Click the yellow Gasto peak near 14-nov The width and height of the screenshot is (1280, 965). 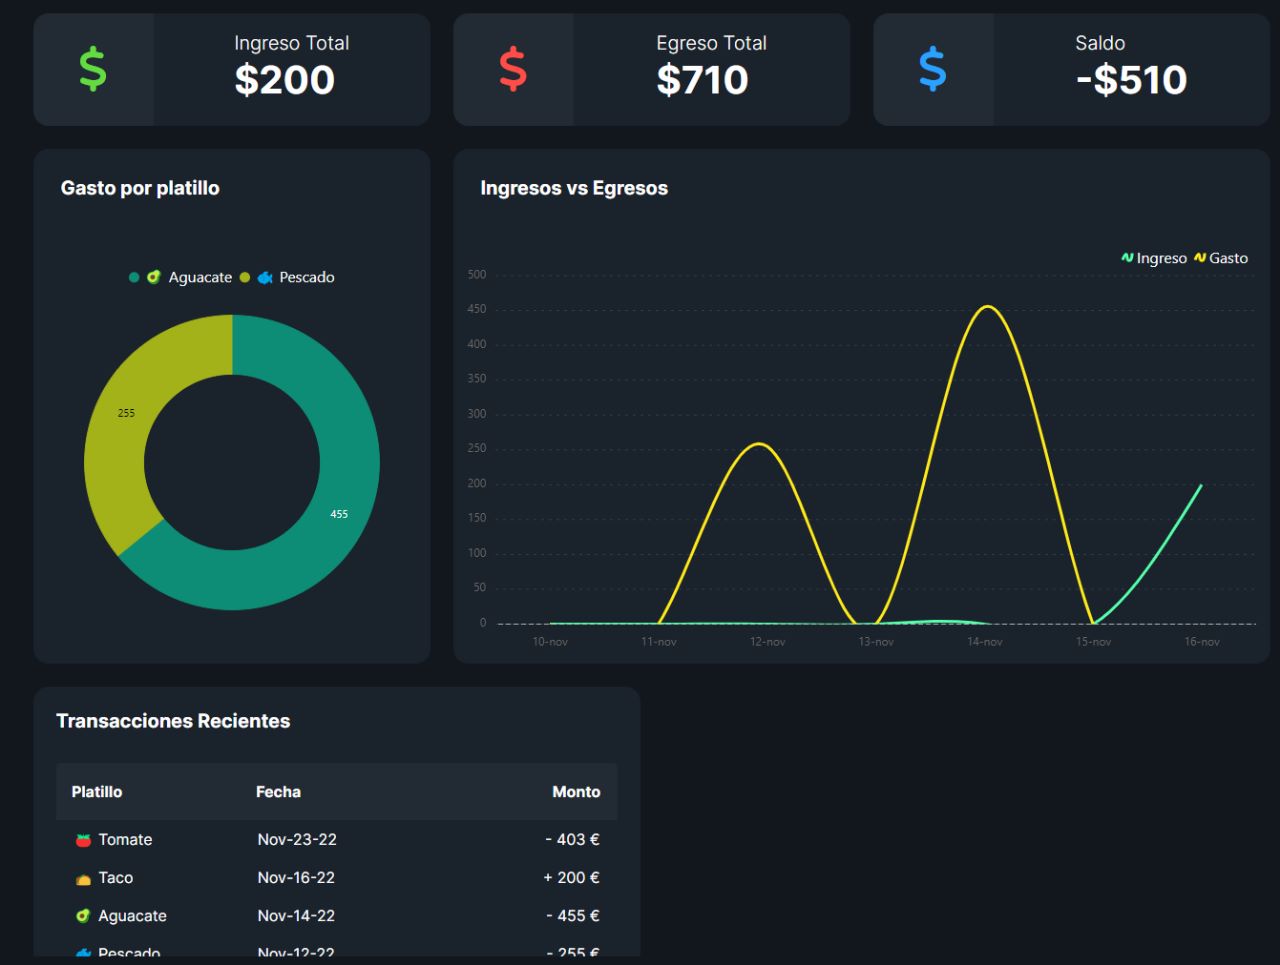(x=987, y=306)
